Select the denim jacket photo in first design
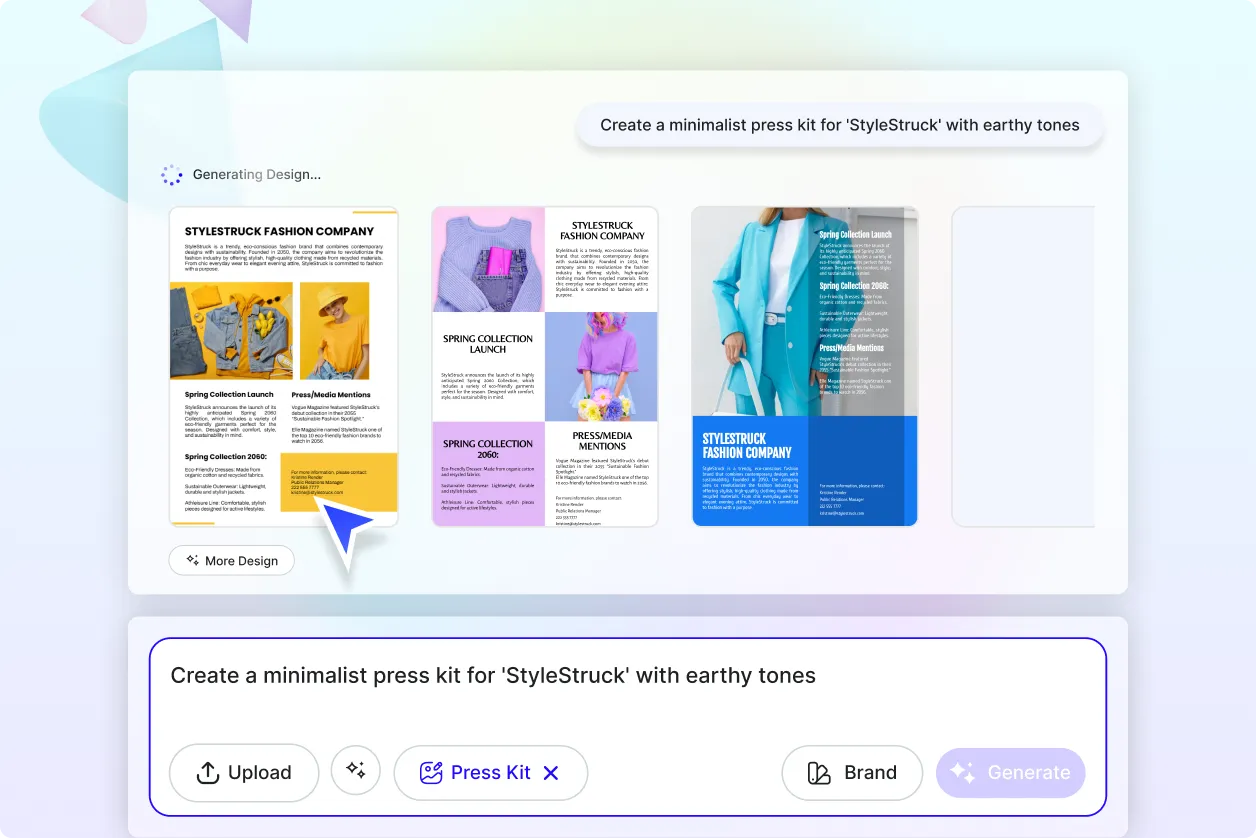1256x838 pixels. (x=231, y=330)
